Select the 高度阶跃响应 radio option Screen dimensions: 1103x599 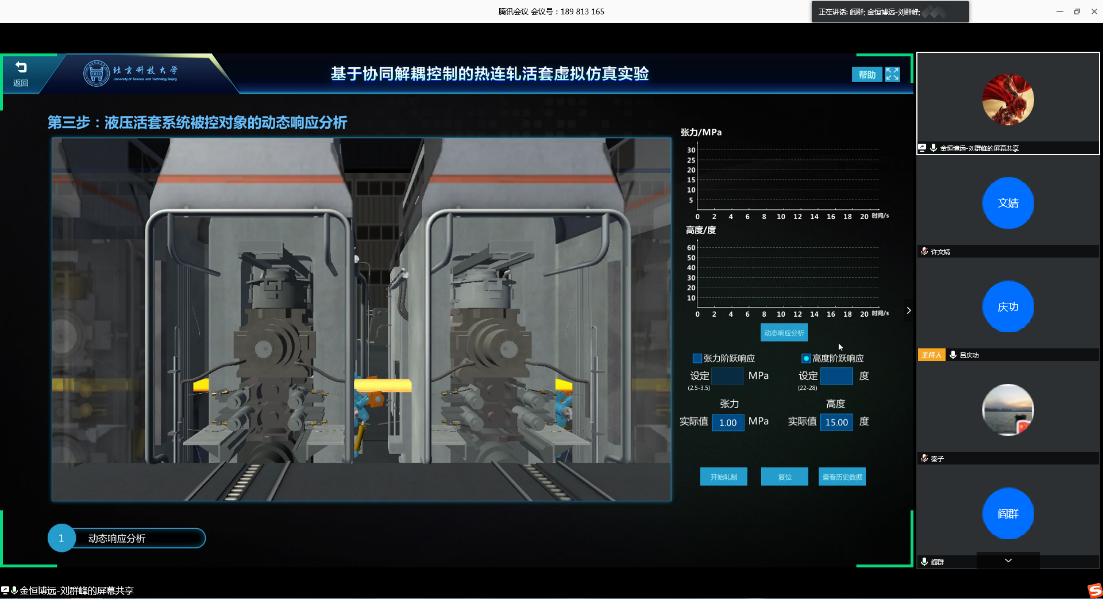pyautogui.click(x=806, y=358)
